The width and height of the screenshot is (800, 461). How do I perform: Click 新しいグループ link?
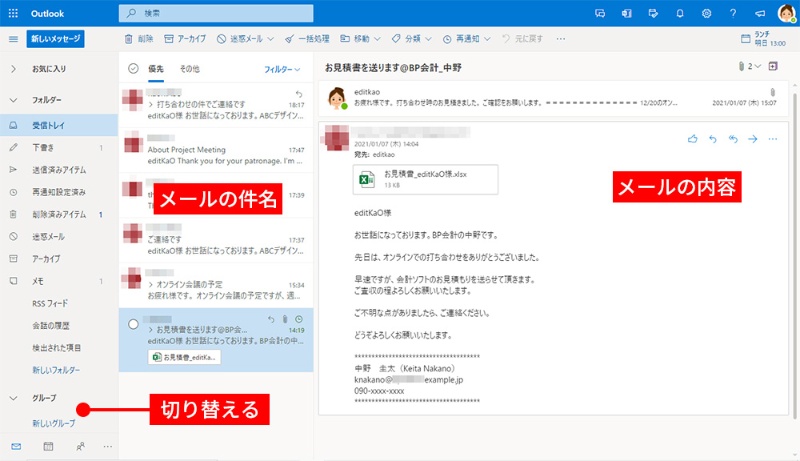pos(54,423)
